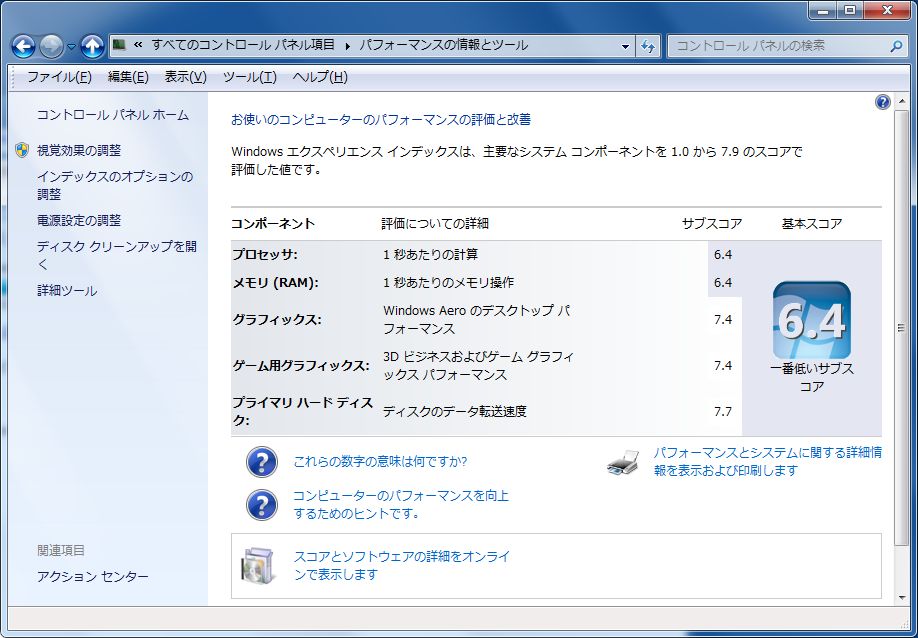Open the ヘルプ(H) menu

[x=320, y=77]
